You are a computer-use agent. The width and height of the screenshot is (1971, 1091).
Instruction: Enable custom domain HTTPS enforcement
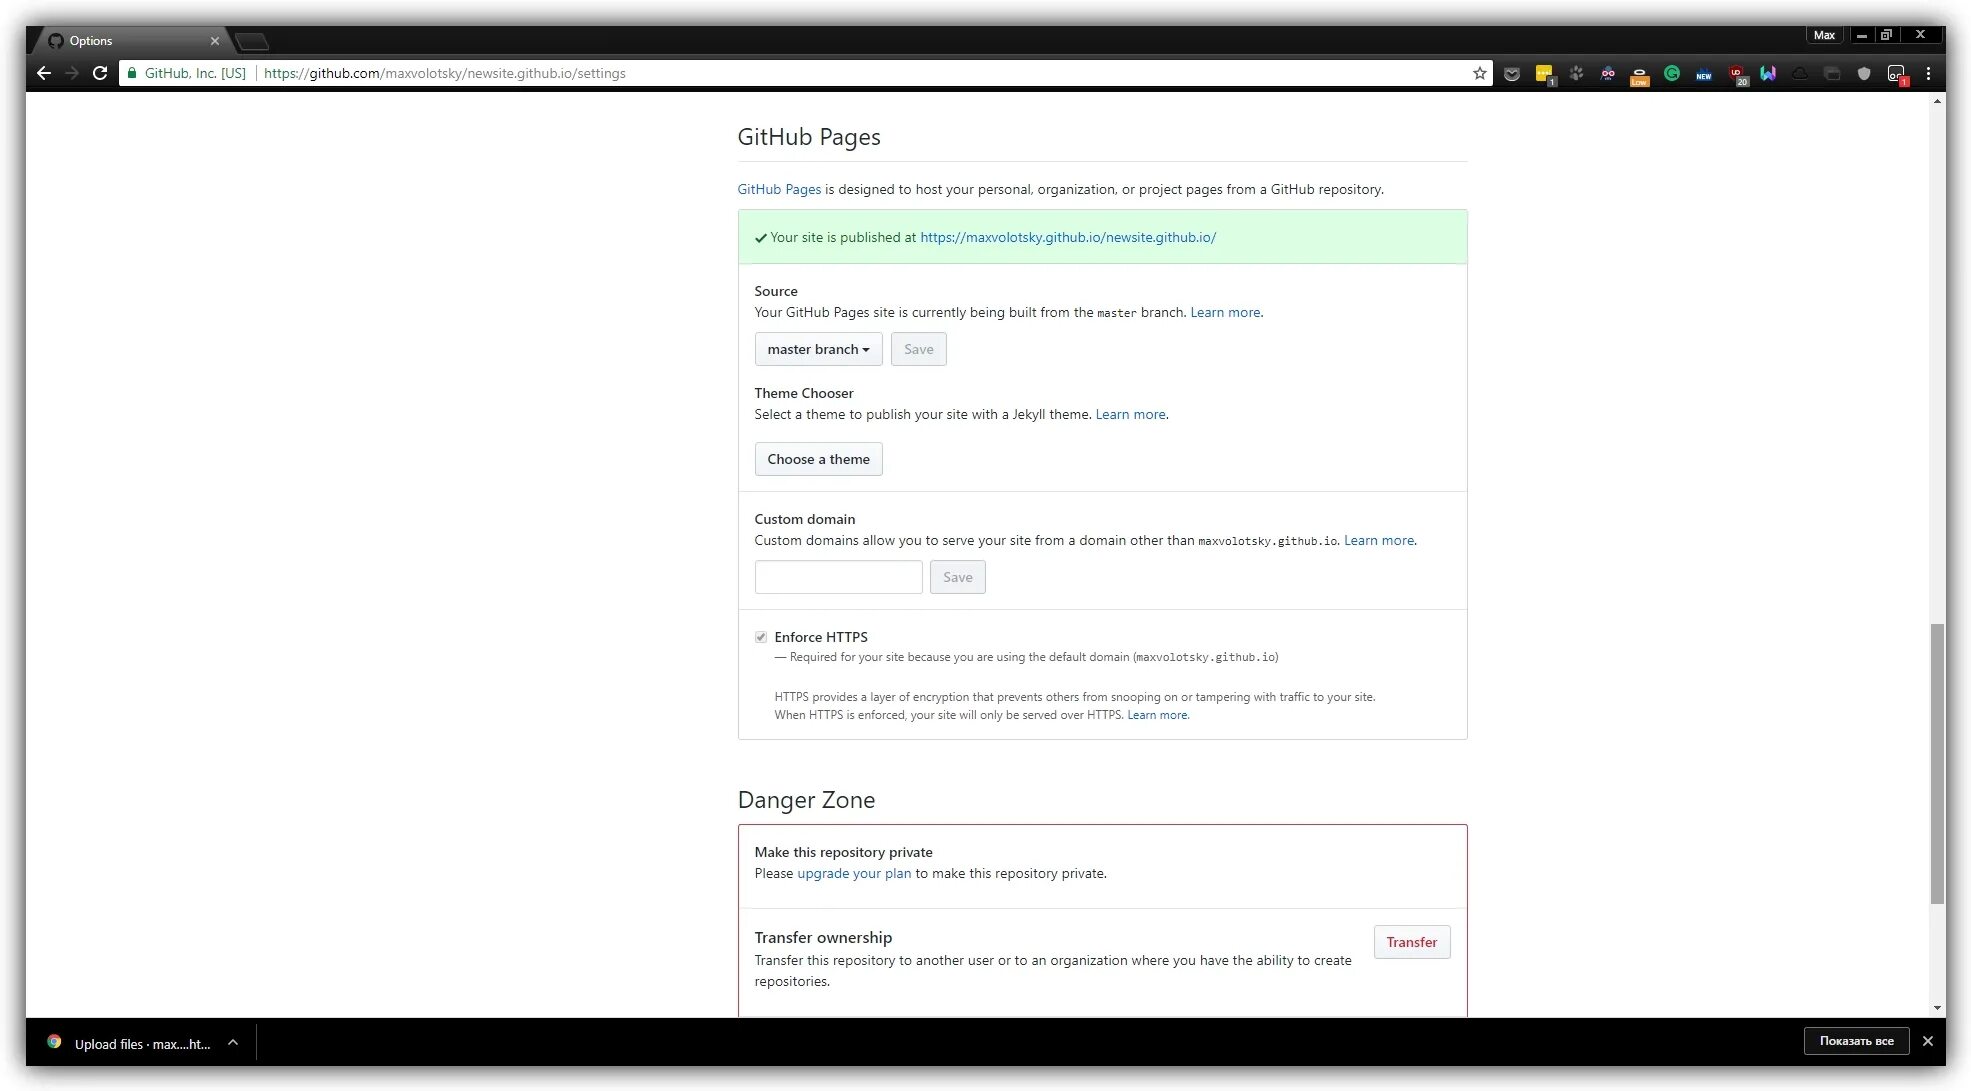pos(760,636)
